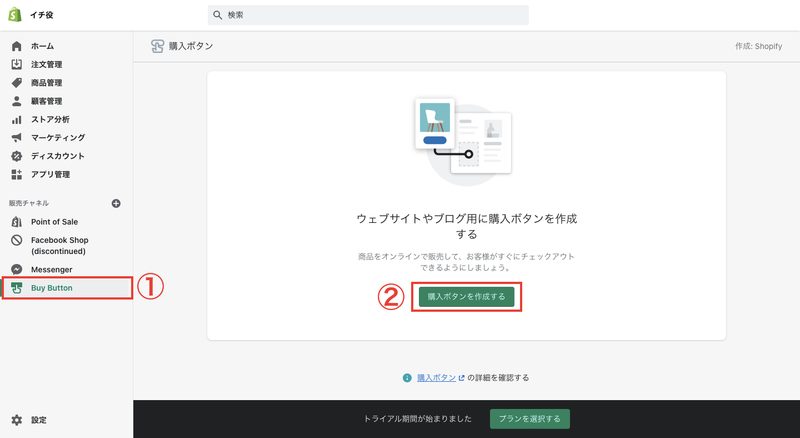Image resolution: width=800 pixels, height=438 pixels.
Task: Click the ストア分析 bar chart icon
Action: click(17, 119)
